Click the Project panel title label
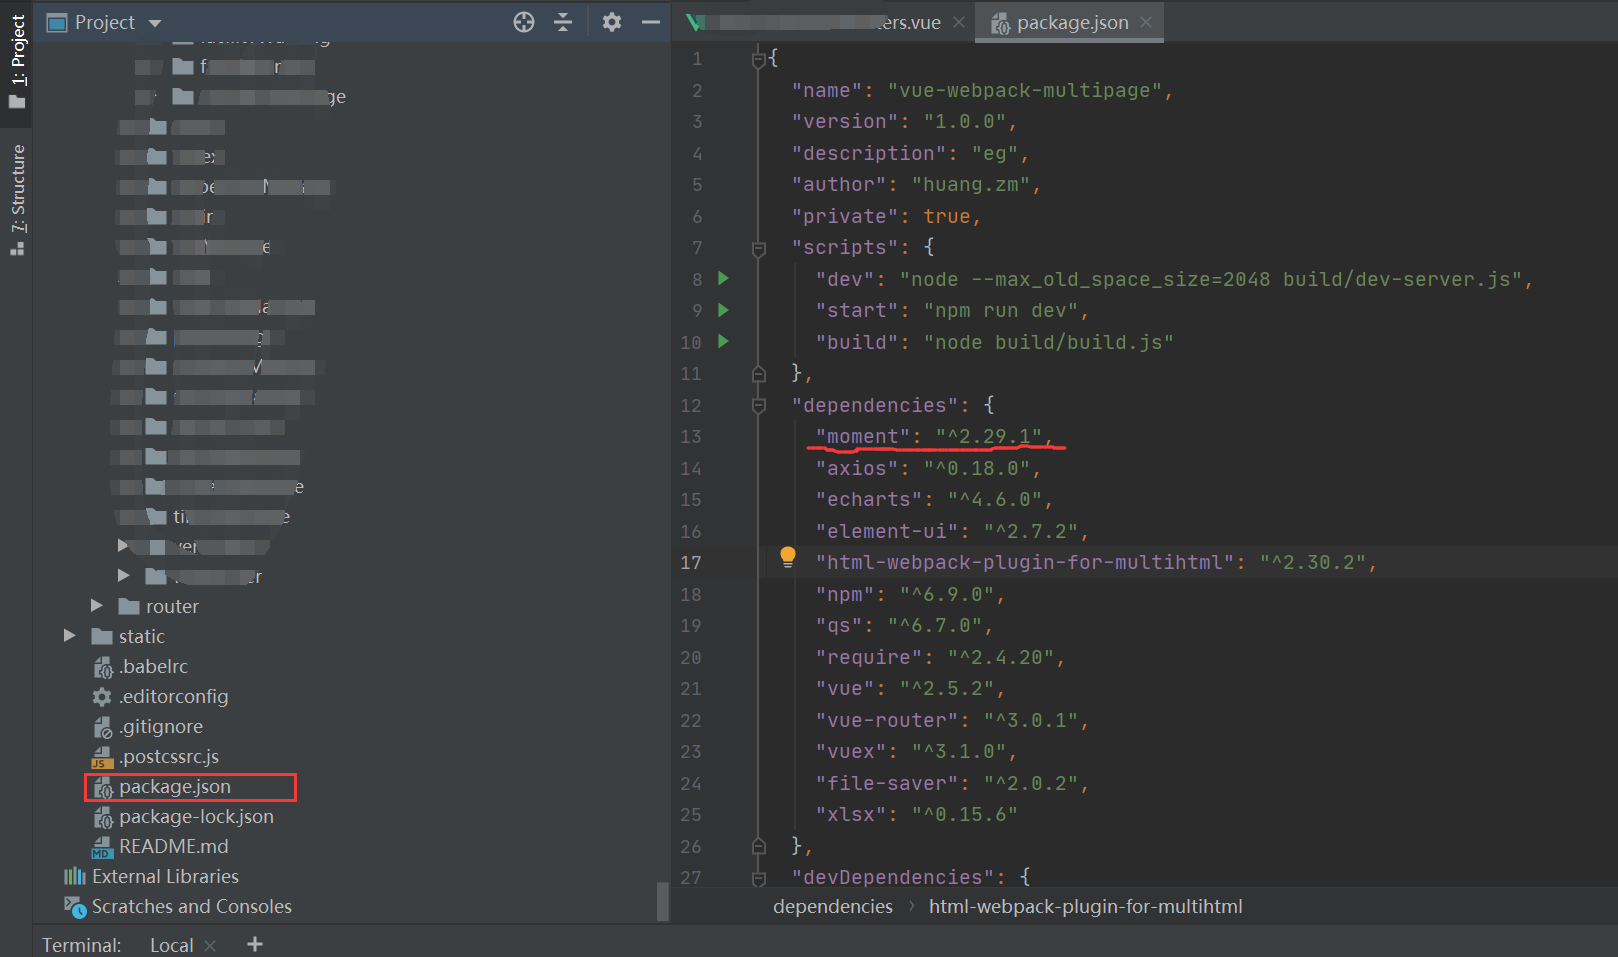Viewport: 1618px width, 957px height. coord(104,22)
